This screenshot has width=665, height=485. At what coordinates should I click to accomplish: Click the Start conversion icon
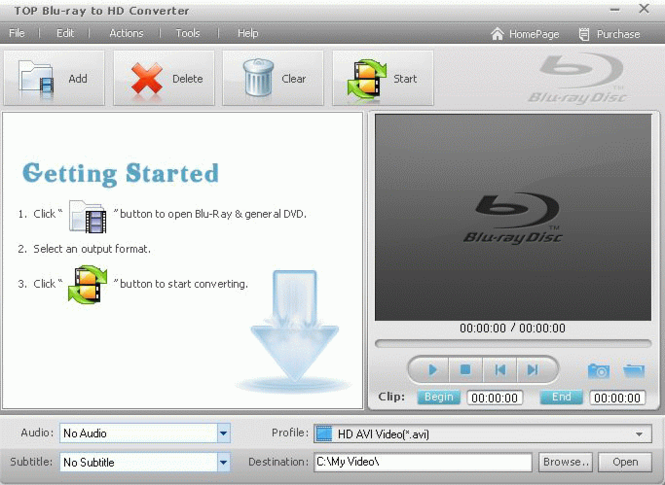[367, 78]
